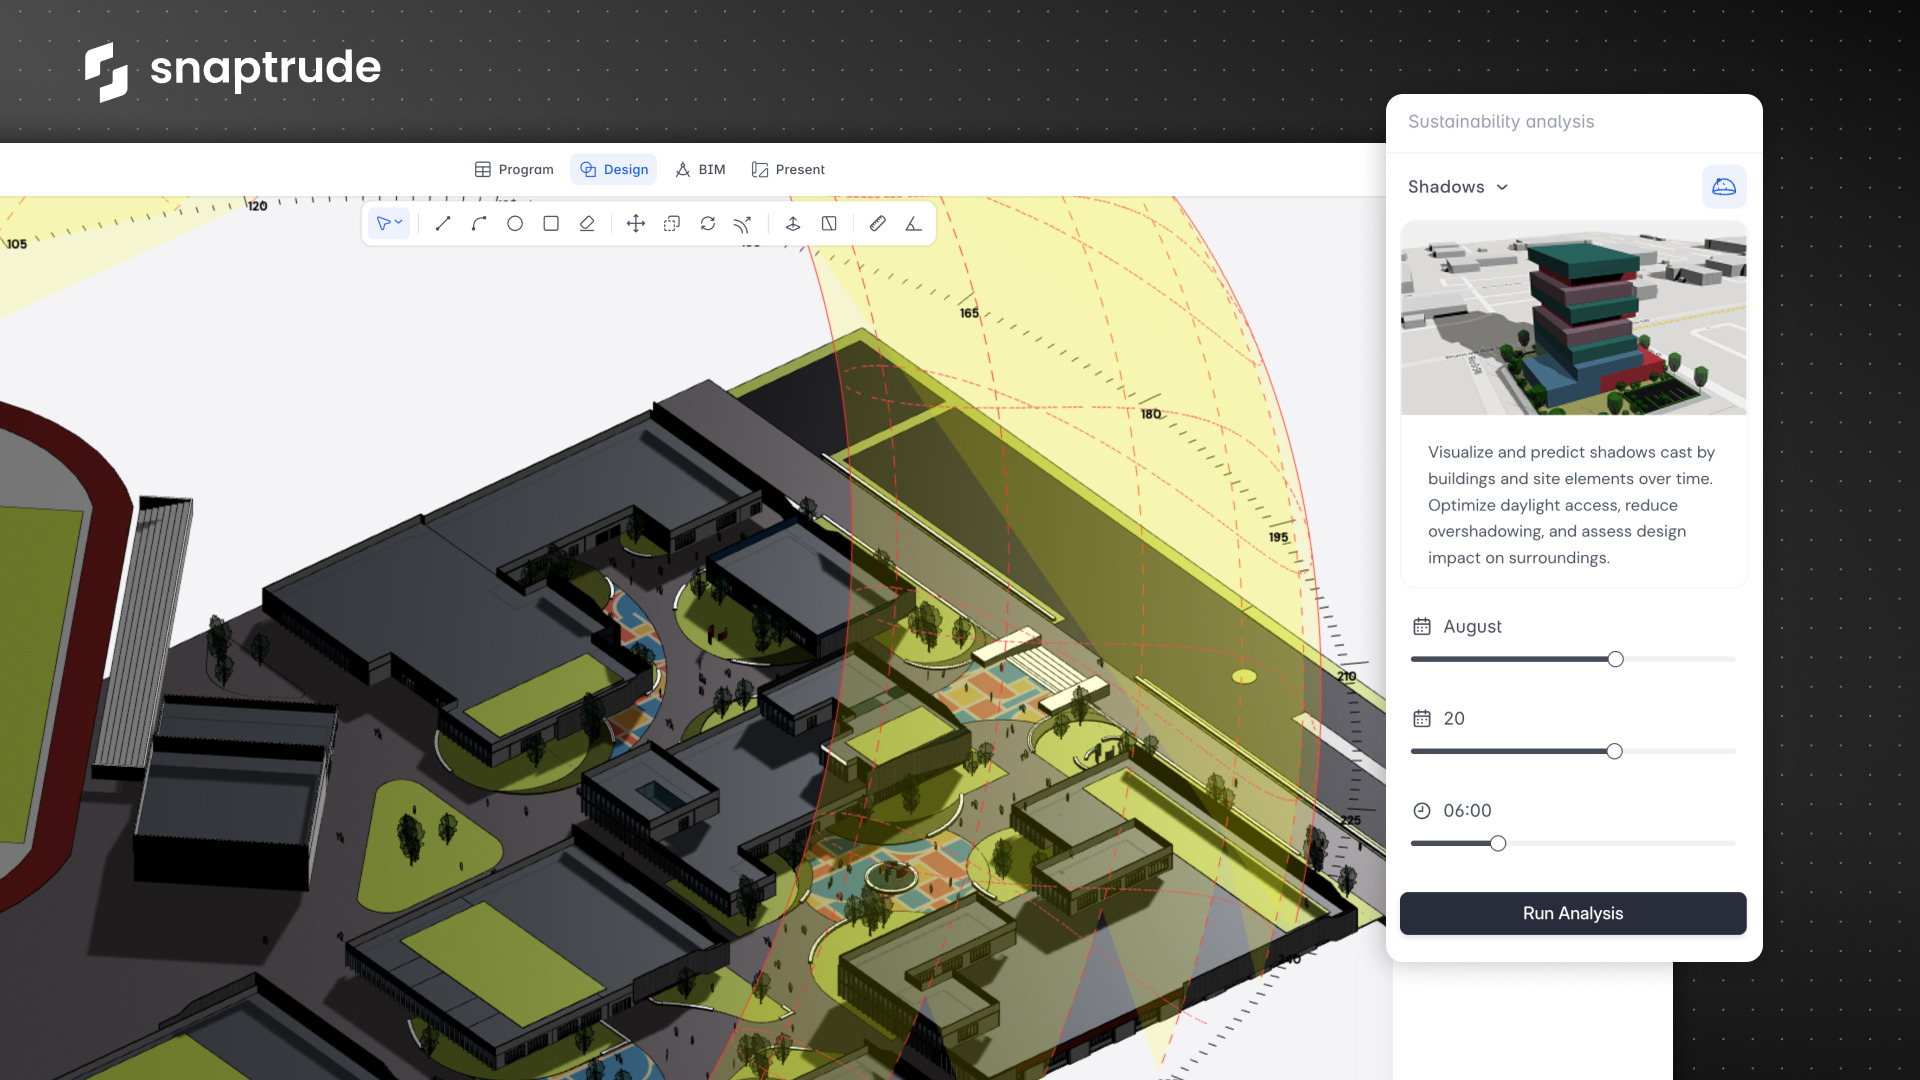The width and height of the screenshot is (1920, 1080).
Task: Select the Ruler measure tool
Action: (x=878, y=224)
